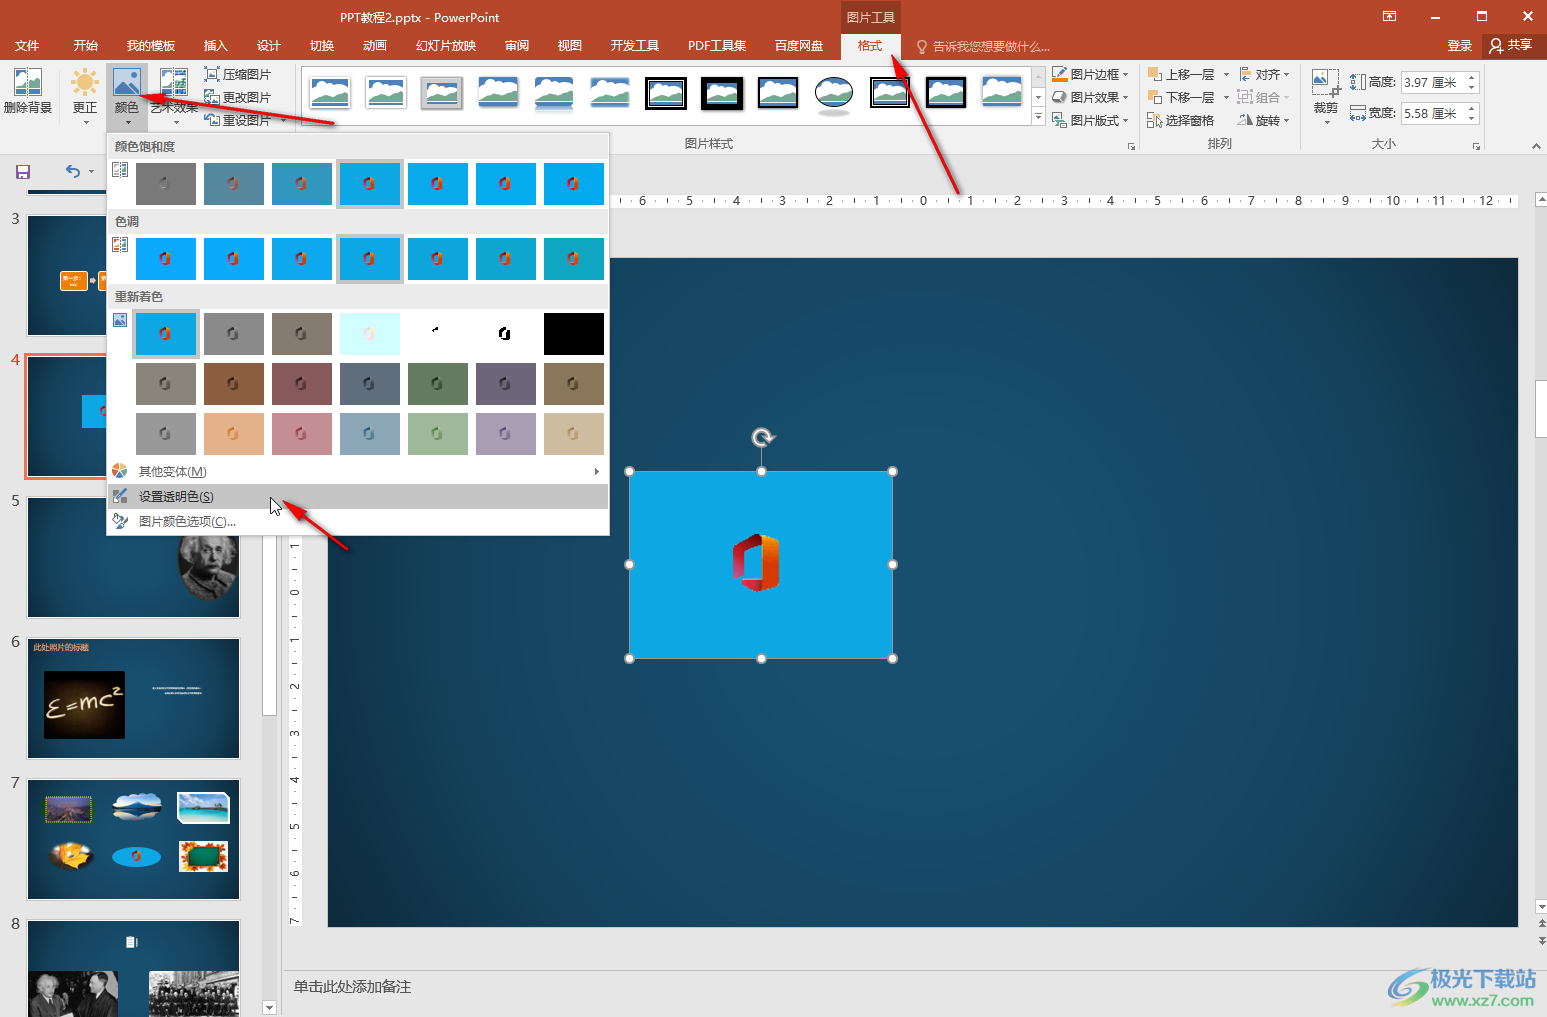Screen dimensions: 1547x1017
Task: Switch to the View (视图) tab
Action: click(x=570, y=46)
